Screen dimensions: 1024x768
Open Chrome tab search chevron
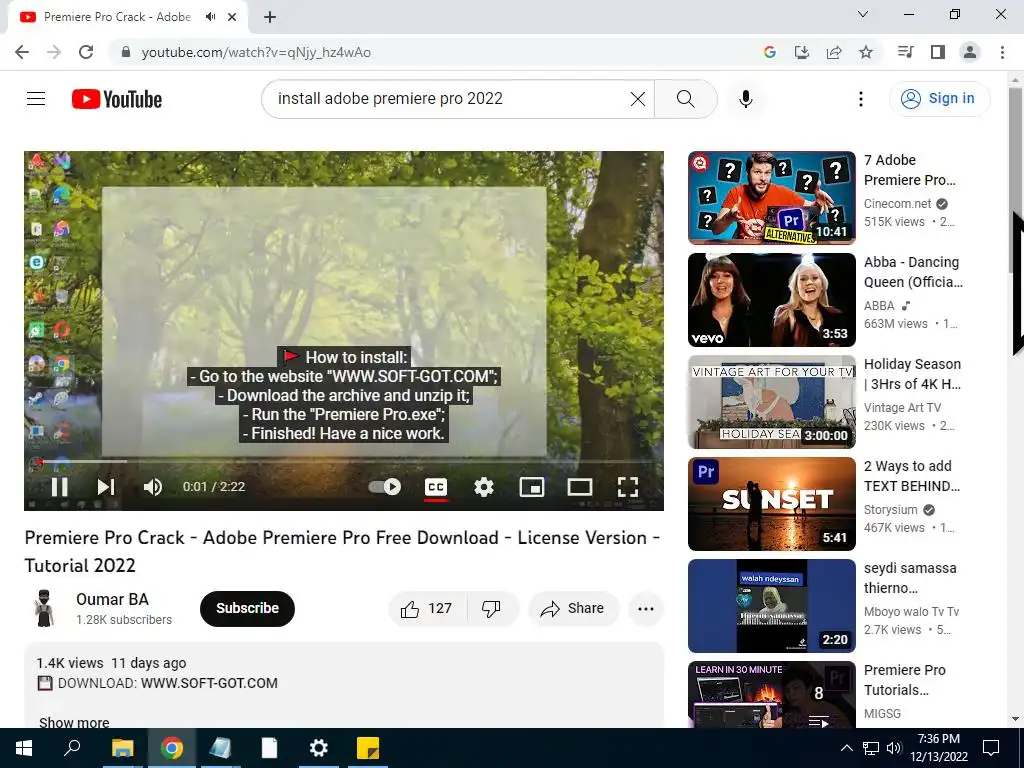point(863,14)
